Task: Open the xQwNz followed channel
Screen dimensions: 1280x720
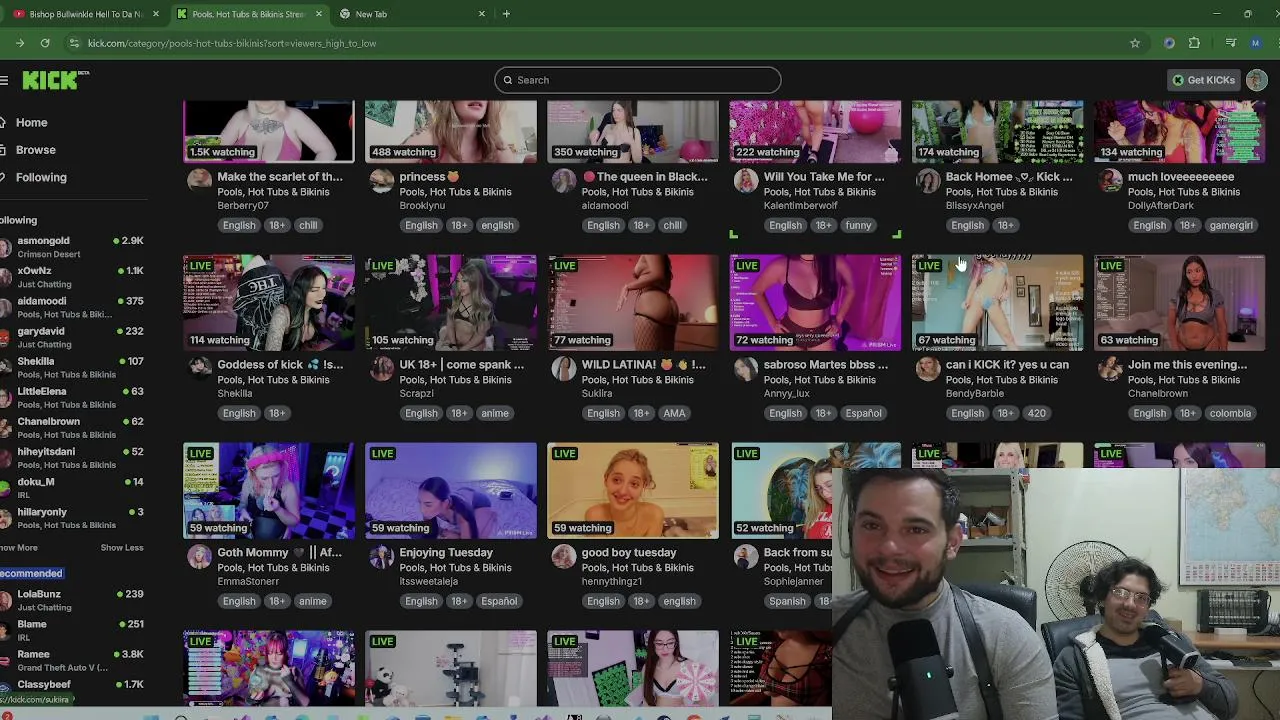Action: tap(72, 277)
